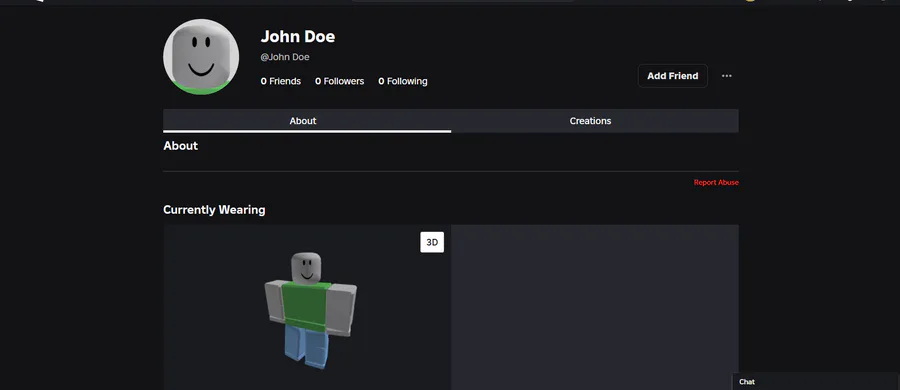Open John Doe's profile avatar picture

pos(201,56)
